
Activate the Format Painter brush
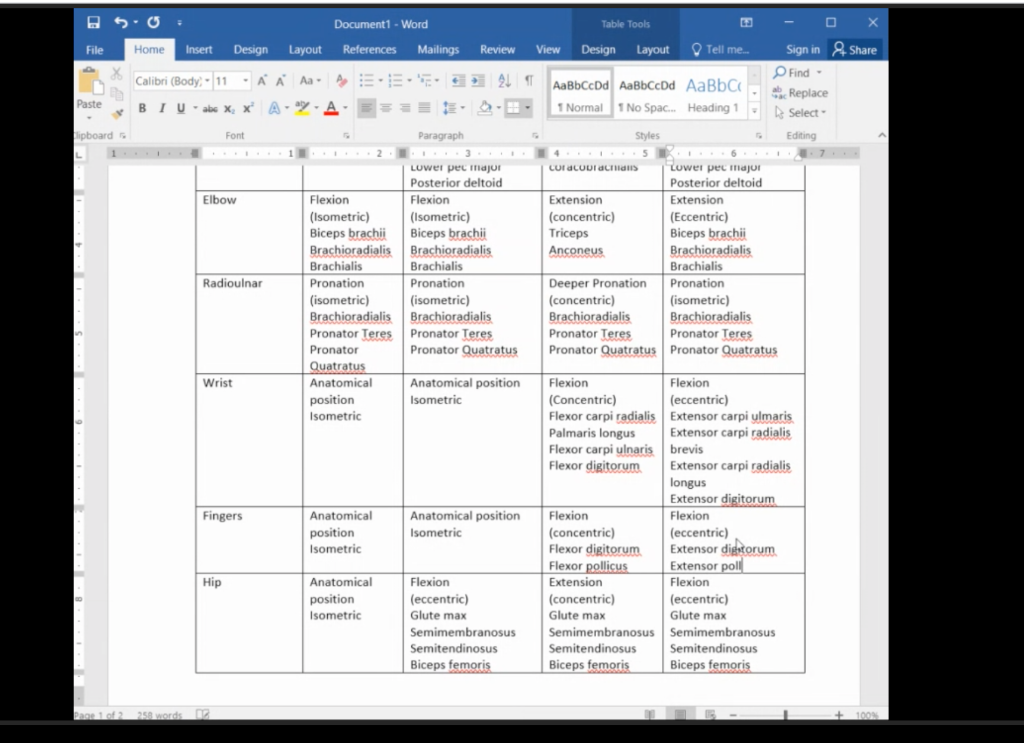coord(116,114)
